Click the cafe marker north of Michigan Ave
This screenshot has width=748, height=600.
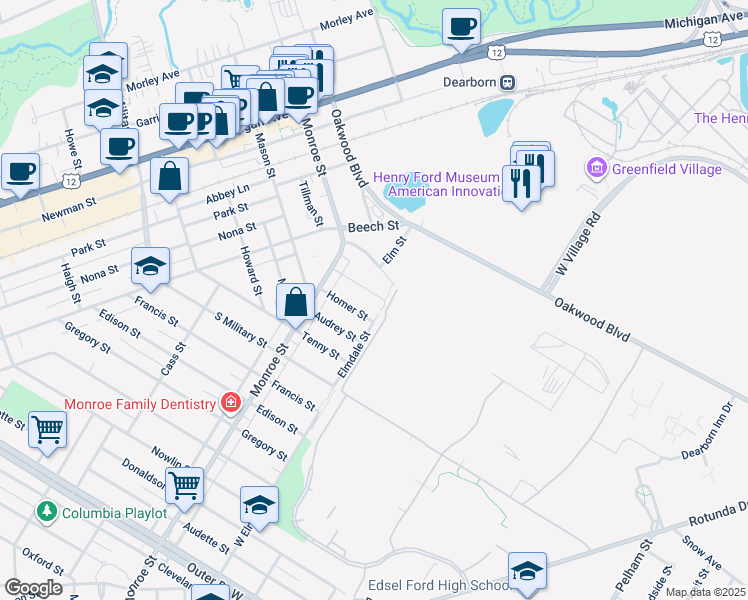click(461, 29)
